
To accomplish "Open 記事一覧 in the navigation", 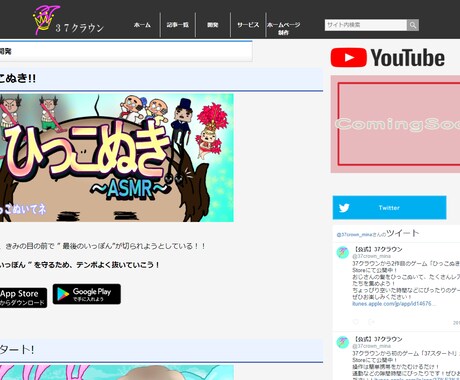I will [178, 25].
